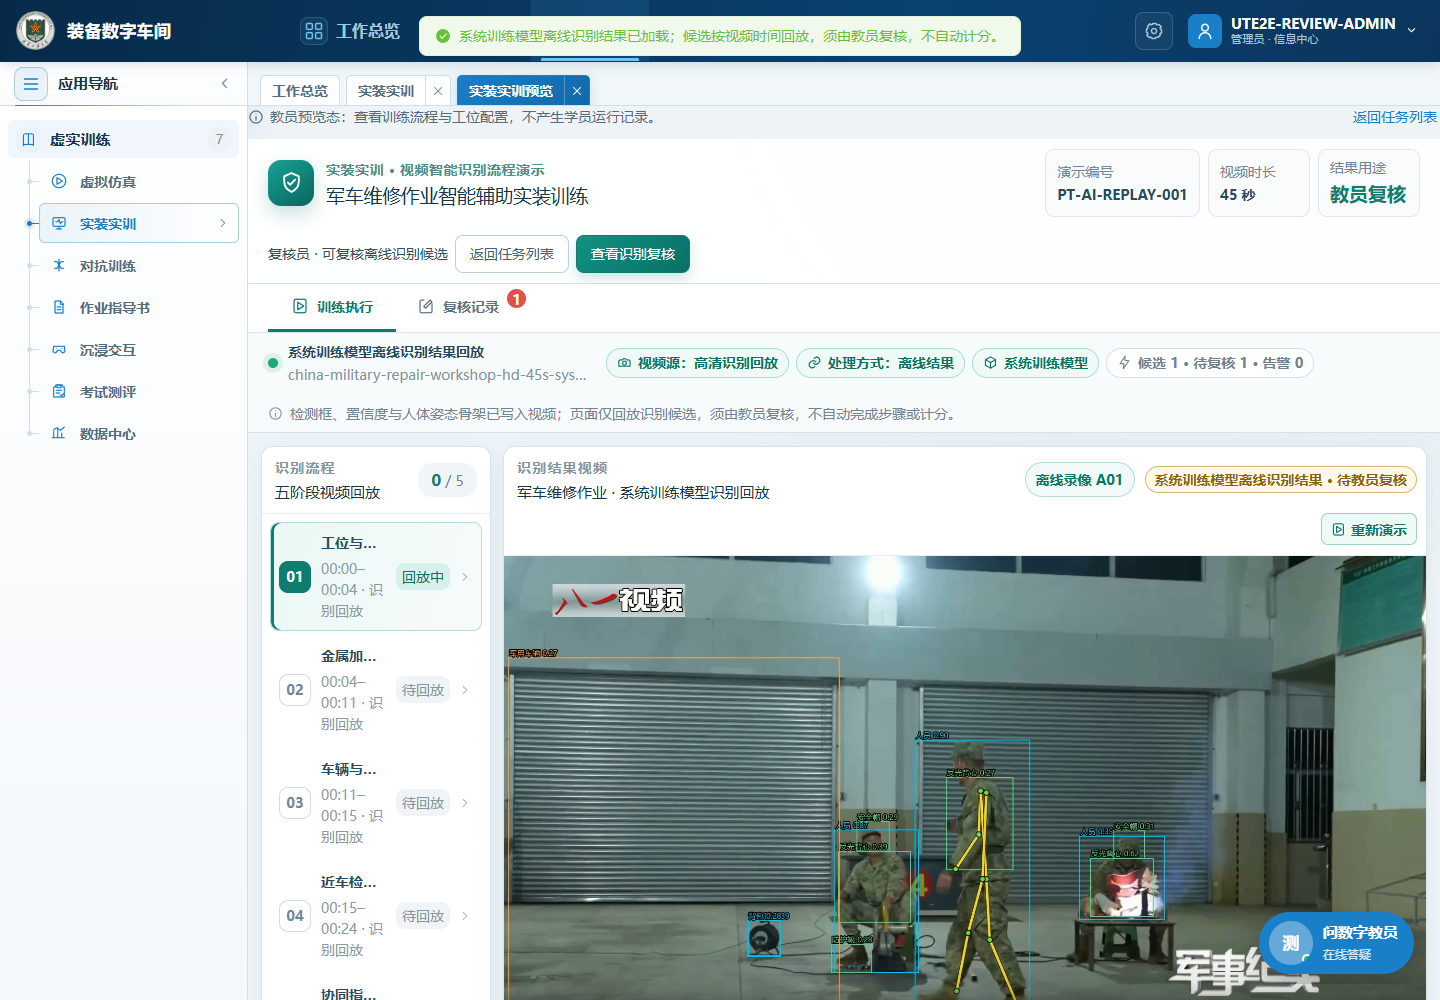The width and height of the screenshot is (1440, 1000).
Task: Click the 虚实训练 book icon
Action: click(28, 140)
